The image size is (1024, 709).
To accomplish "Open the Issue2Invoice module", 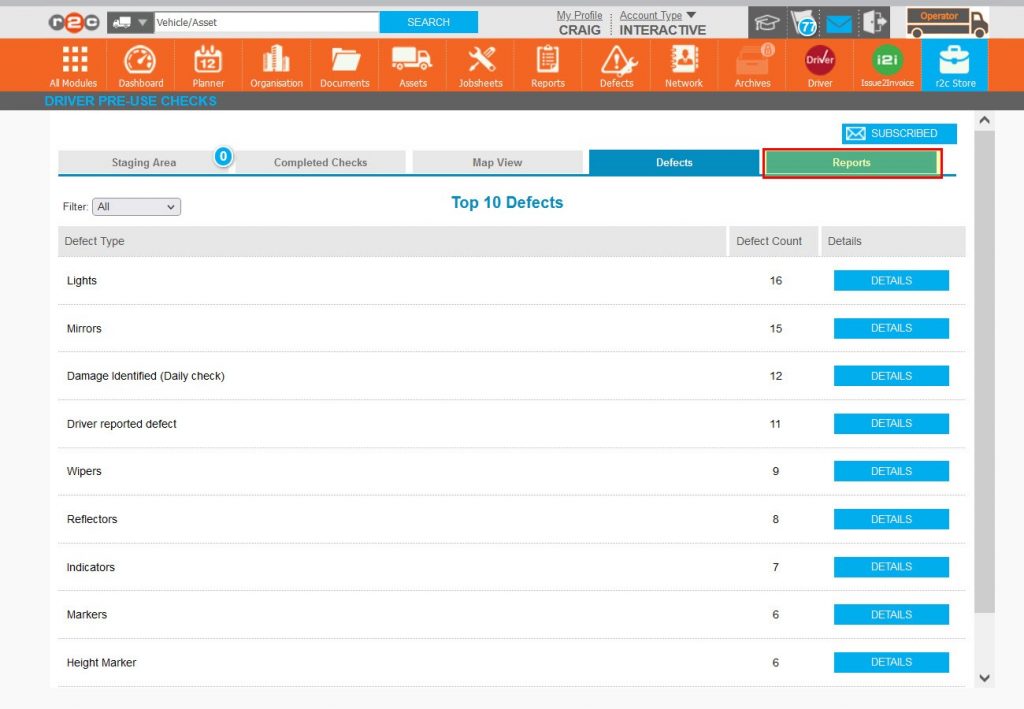I will click(886, 63).
